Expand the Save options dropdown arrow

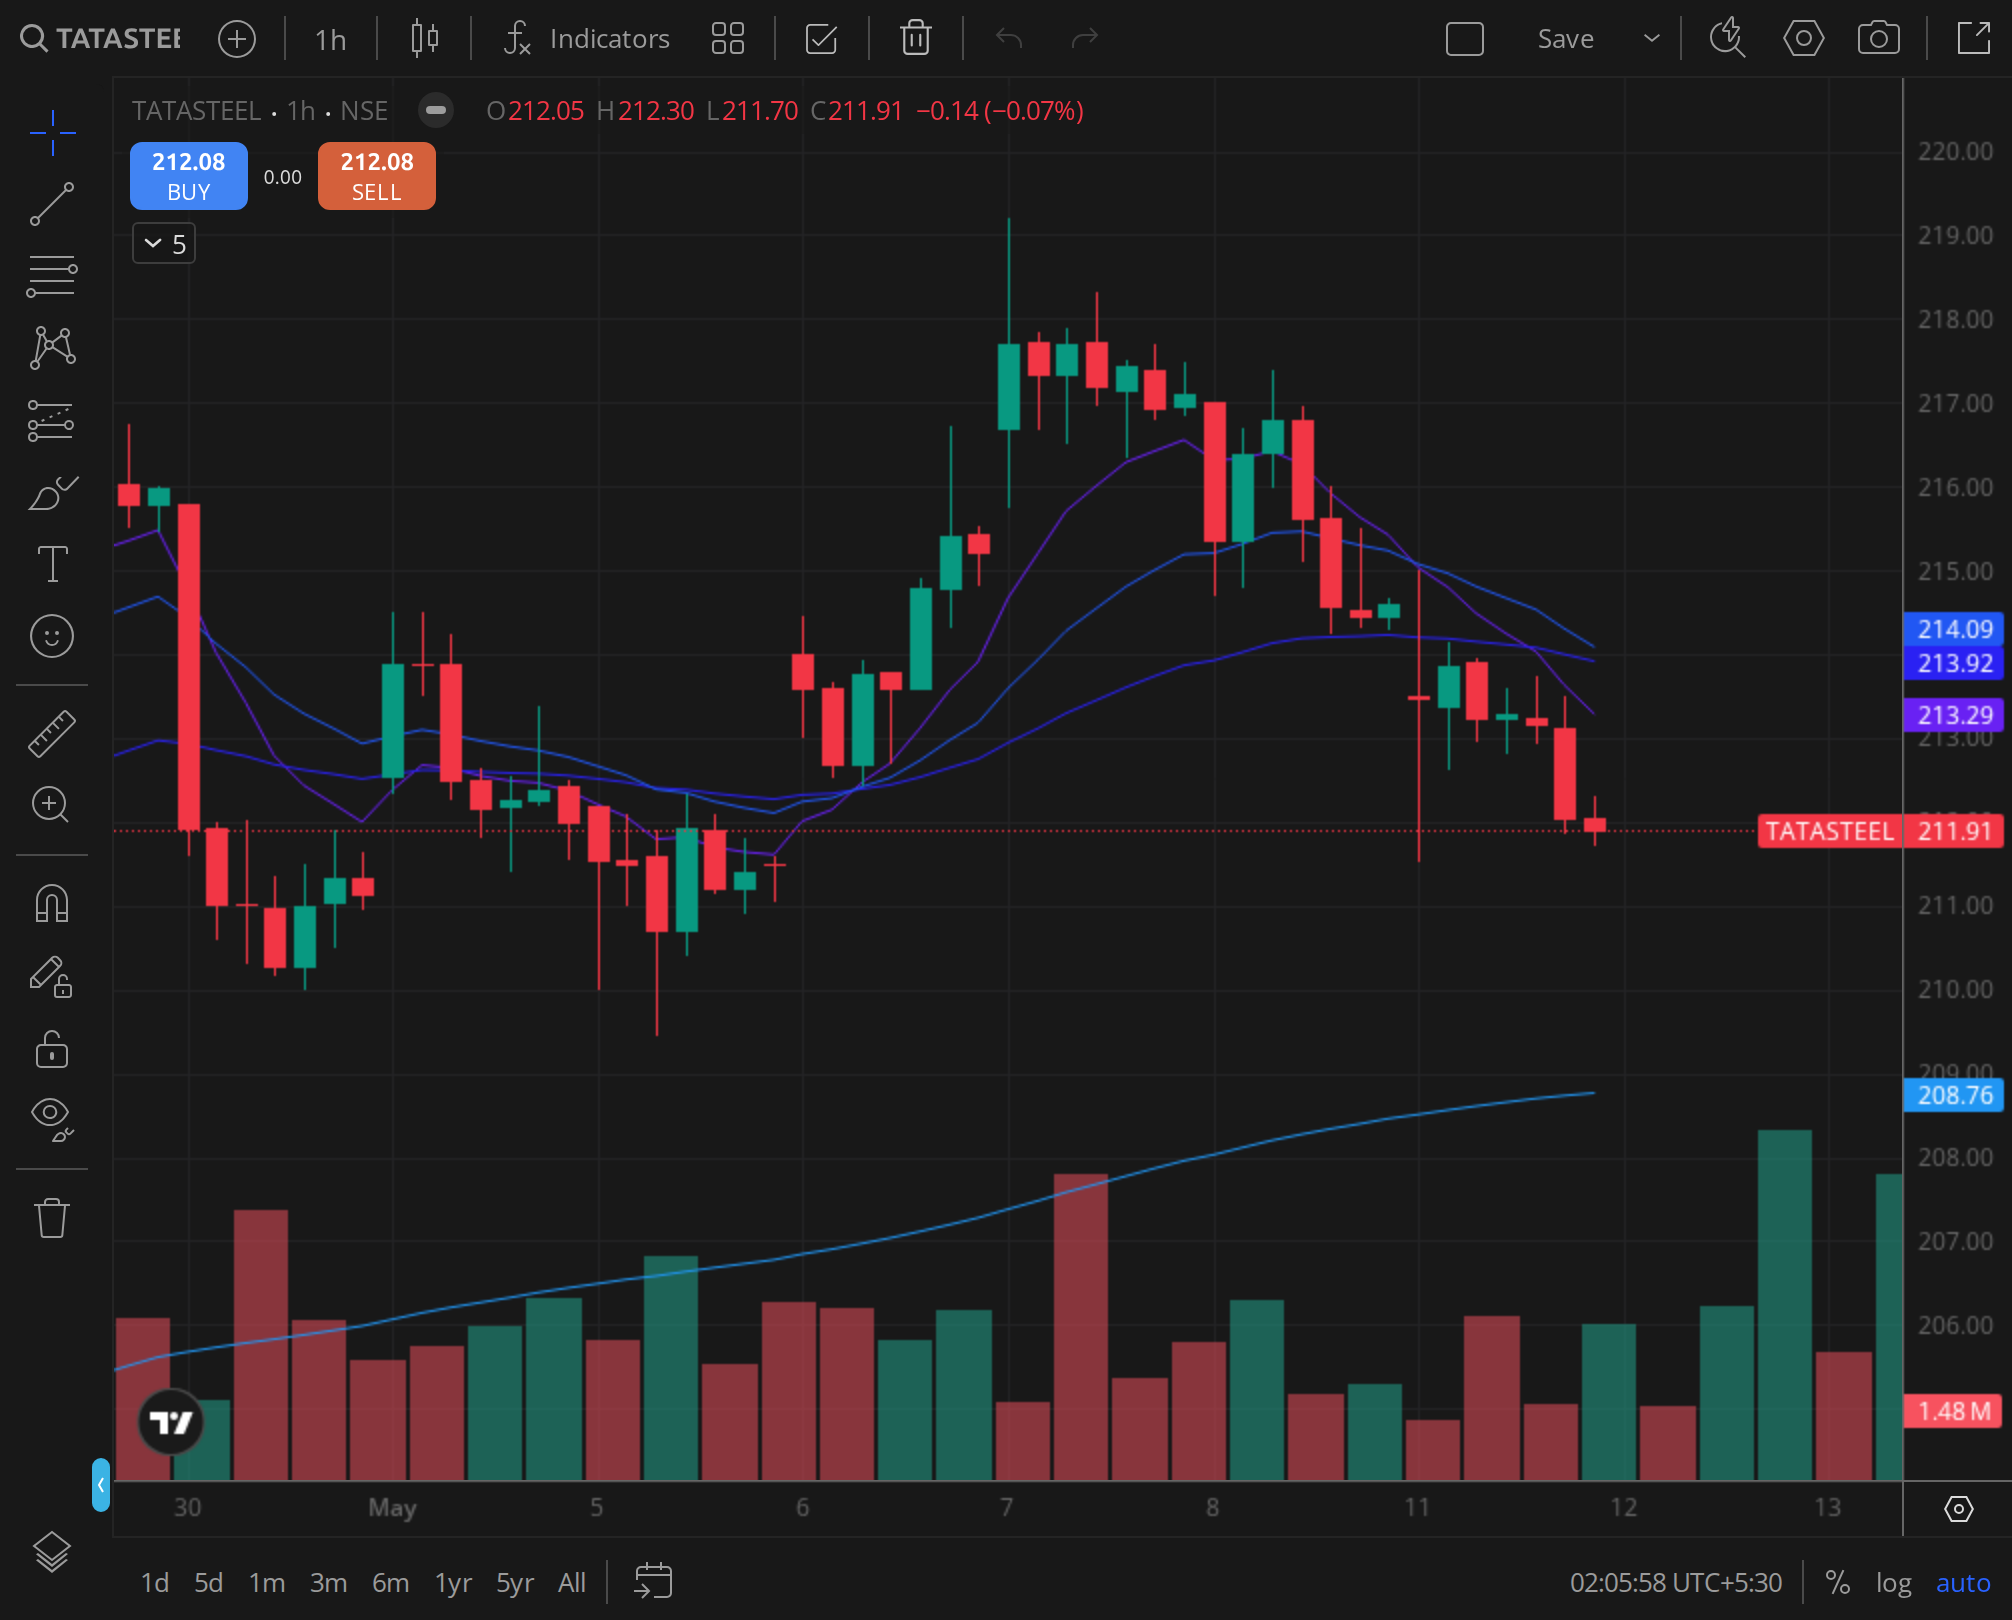click(1652, 39)
